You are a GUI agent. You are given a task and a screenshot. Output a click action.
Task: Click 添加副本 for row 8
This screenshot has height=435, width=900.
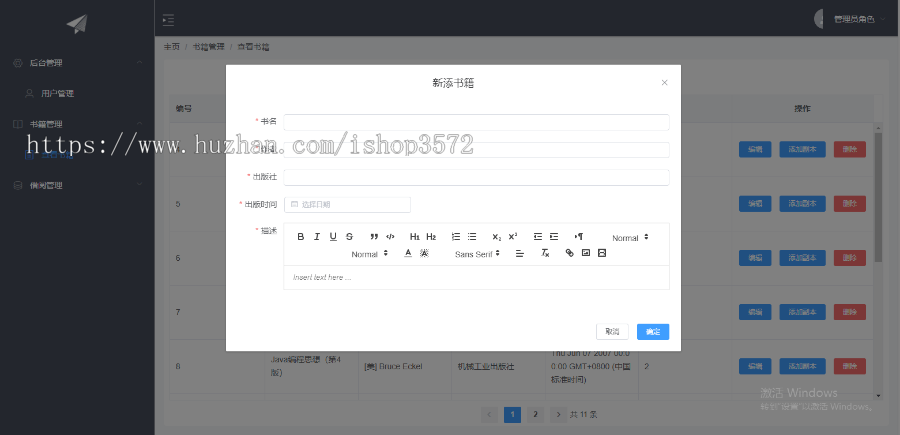coord(802,366)
